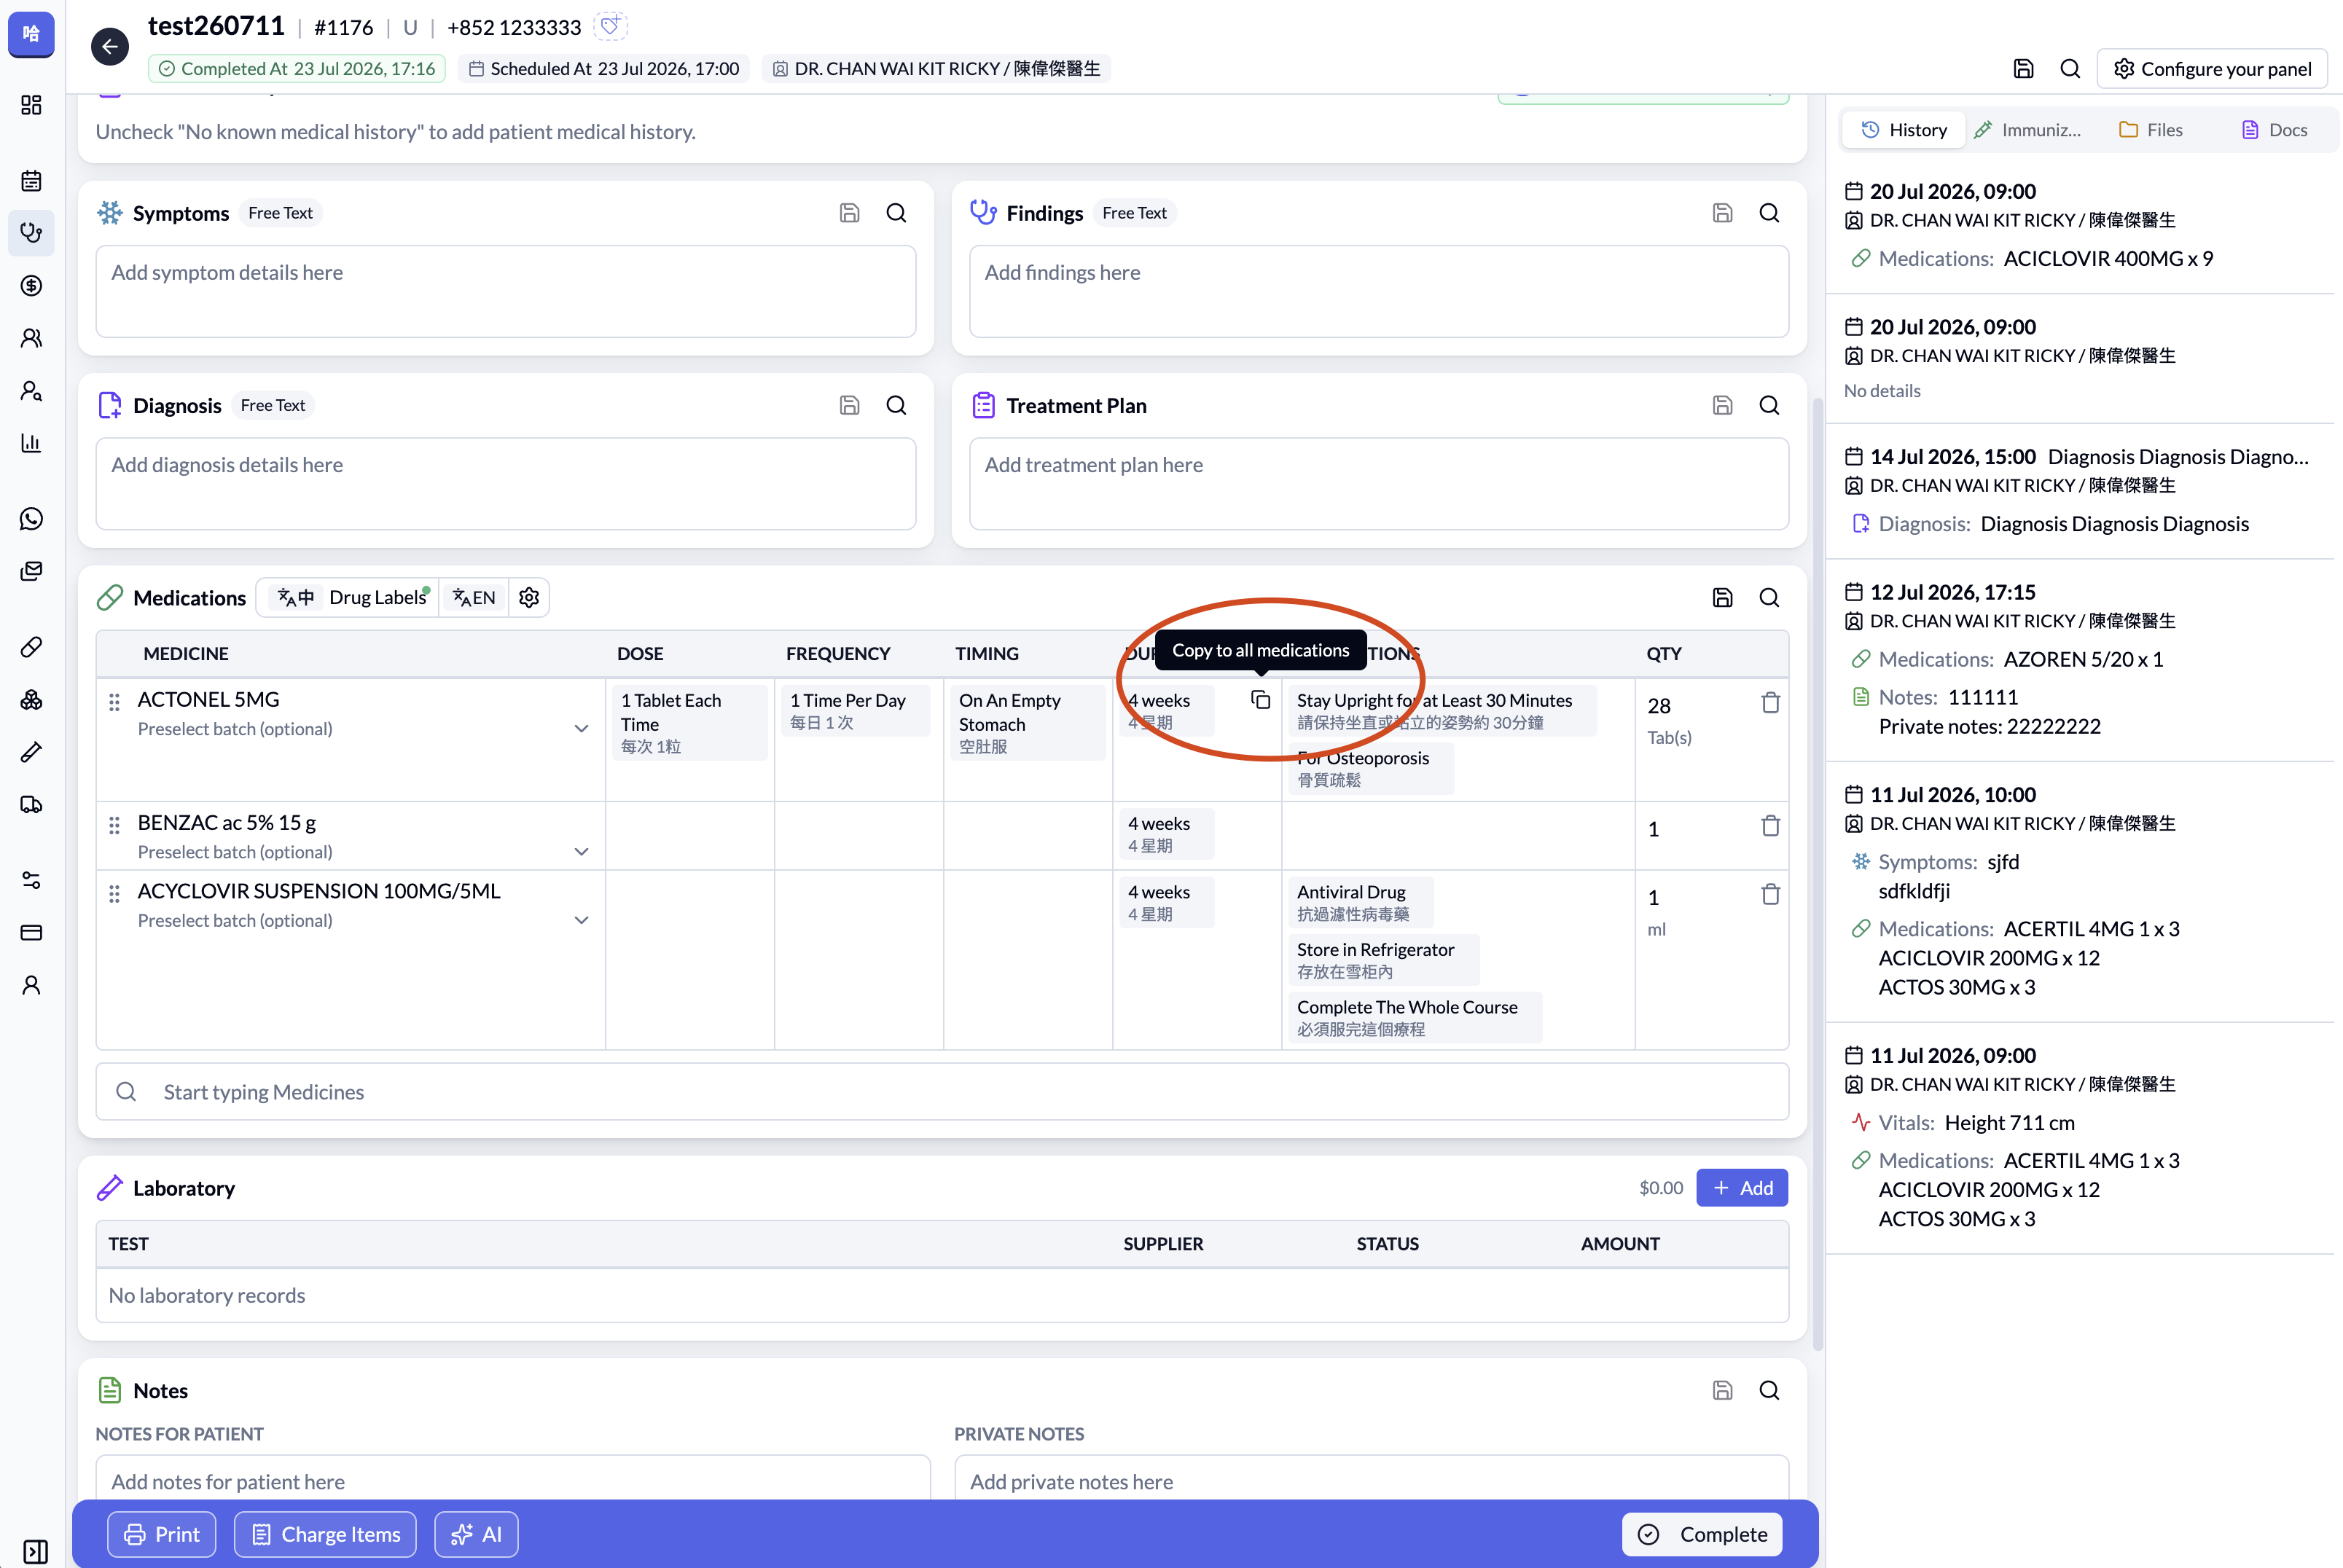Image resolution: width=2343 pixels, height=1568 pixels.
Task: Click the Start typing Medicines search field
Action: pos(942,1092)
